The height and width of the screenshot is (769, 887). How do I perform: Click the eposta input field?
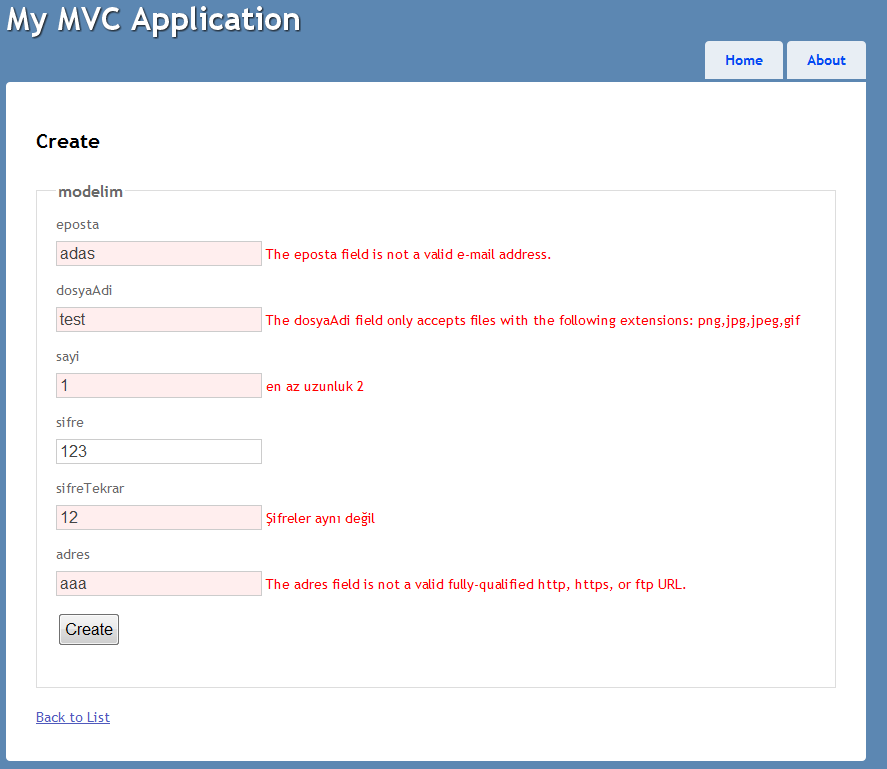159,254
